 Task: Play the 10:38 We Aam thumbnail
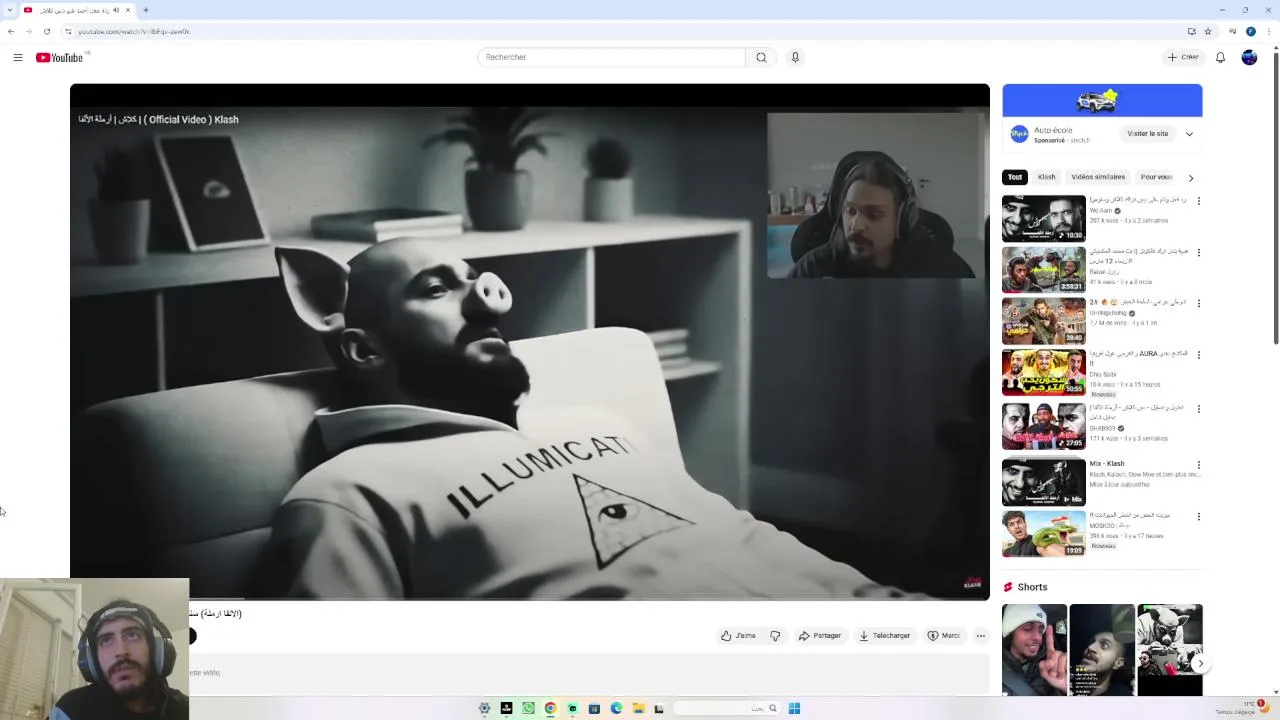pyautogui.click(x=1043, y=218)
